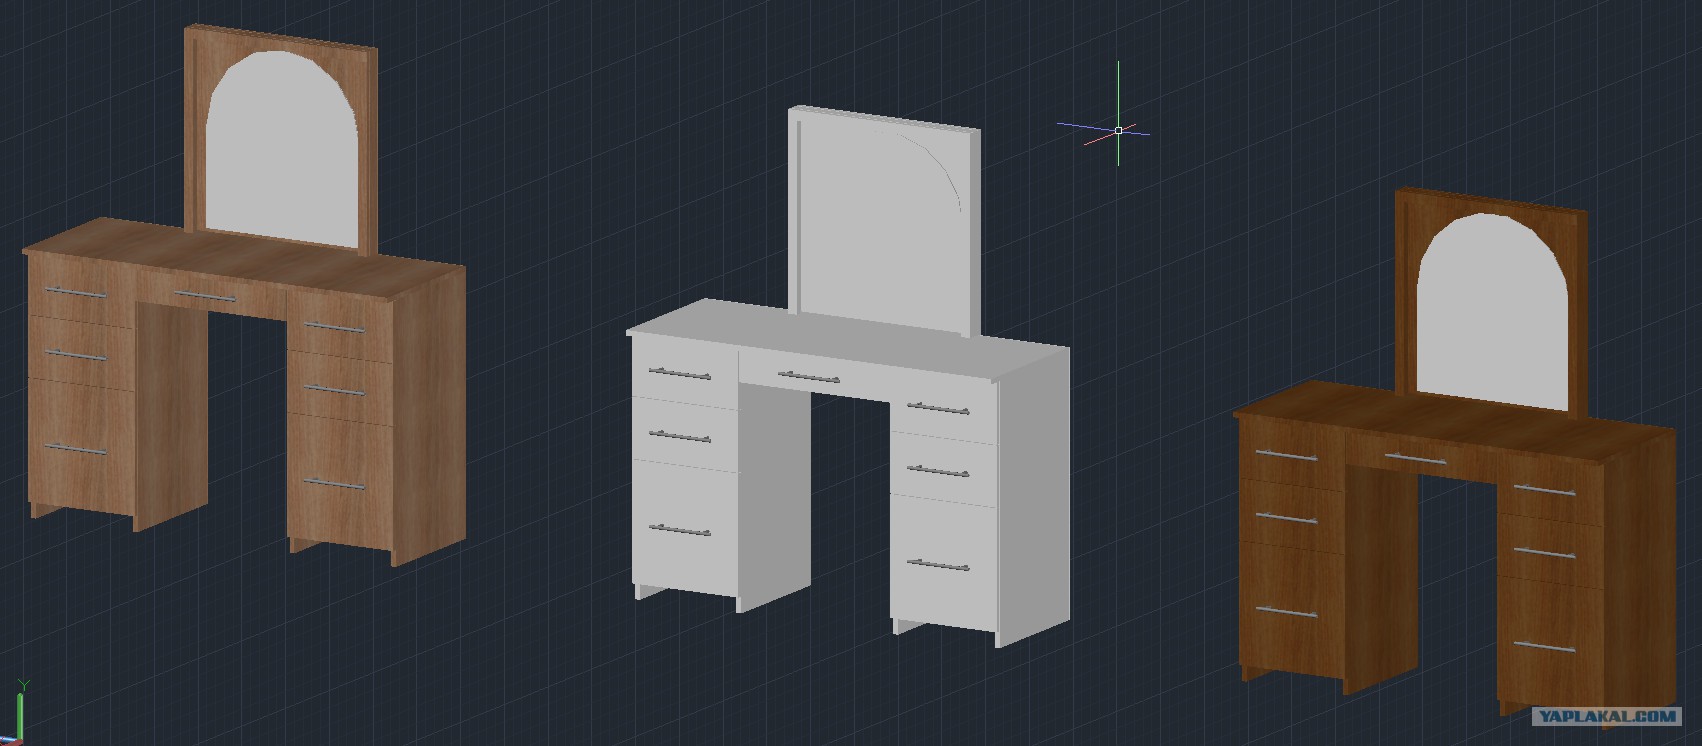Screen dimensions: 1702x746
Task: Select the center drawer handle on the white table
Action: click(x=809, y=377)
